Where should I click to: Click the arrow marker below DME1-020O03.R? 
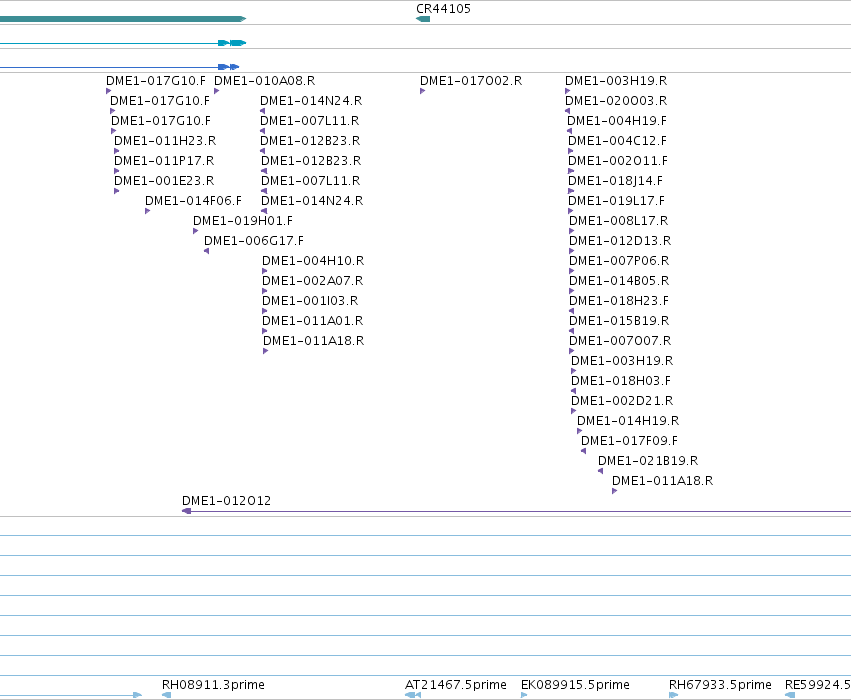[x=568, y=111]
